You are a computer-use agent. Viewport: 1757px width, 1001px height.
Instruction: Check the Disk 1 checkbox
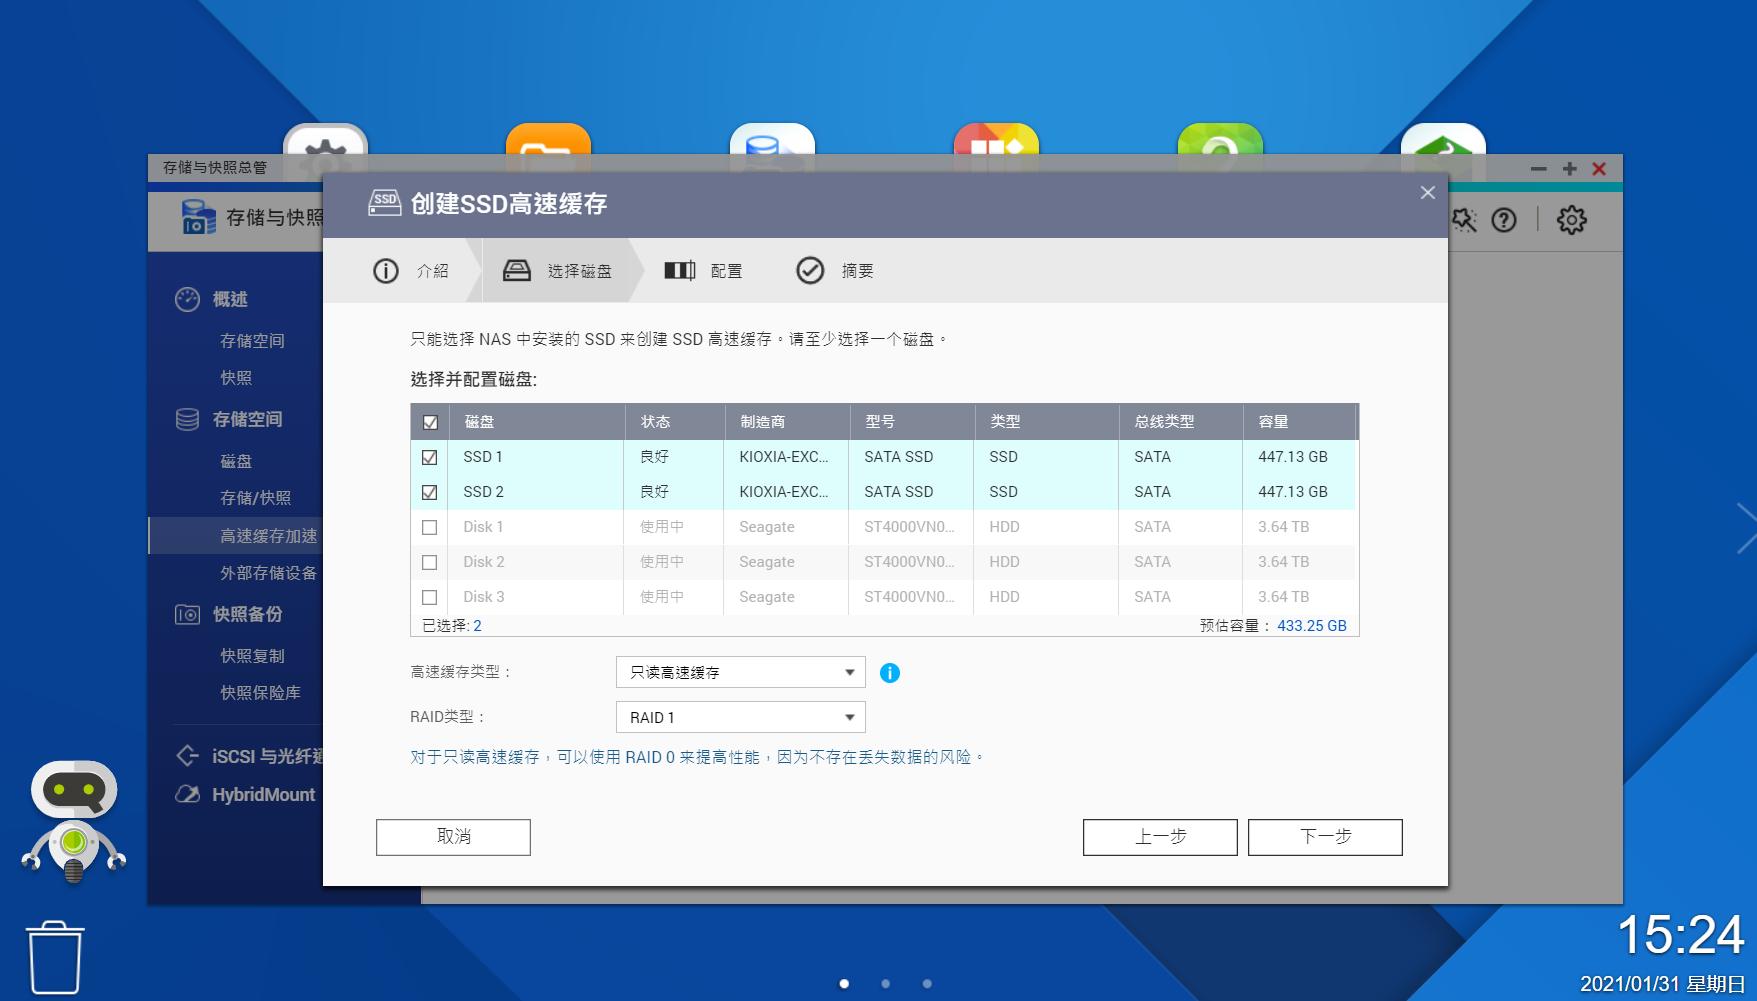pos(430,526)
